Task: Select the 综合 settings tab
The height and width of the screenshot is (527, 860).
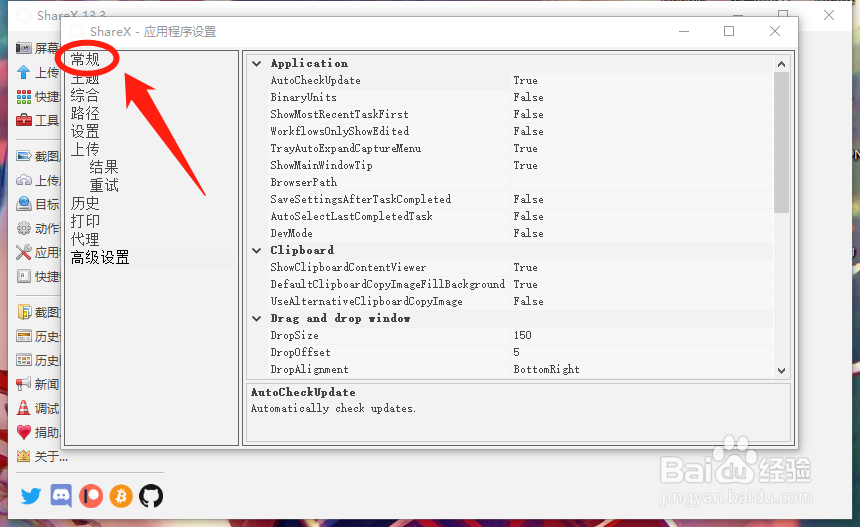Action: [85, 95]
